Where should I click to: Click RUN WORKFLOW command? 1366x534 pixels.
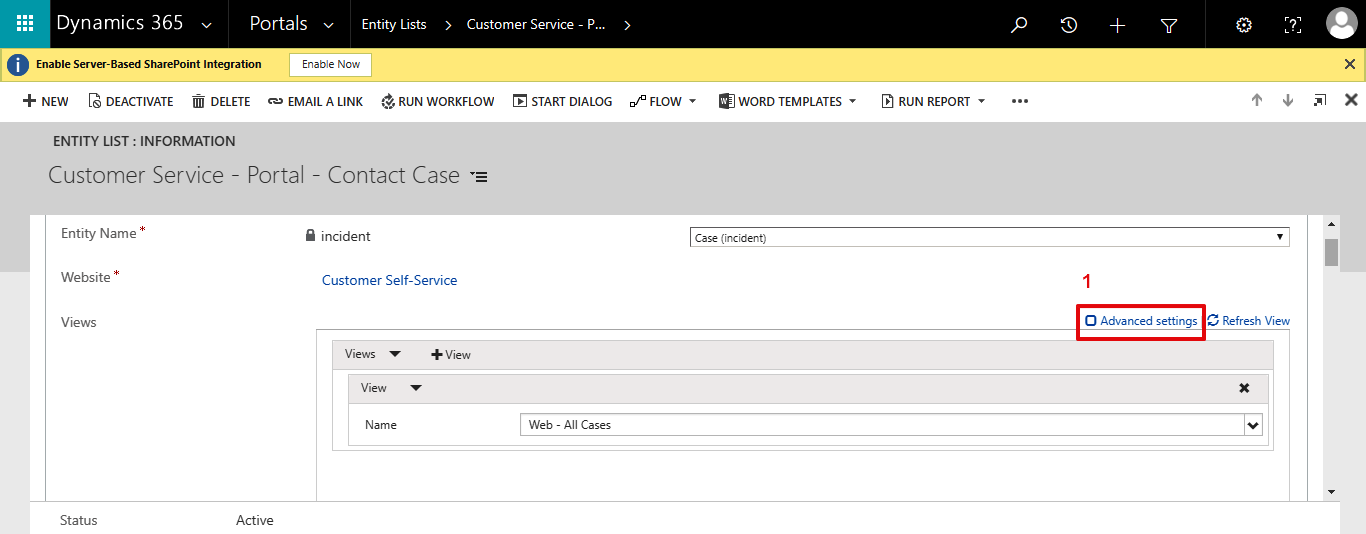[x=438, y=101]
